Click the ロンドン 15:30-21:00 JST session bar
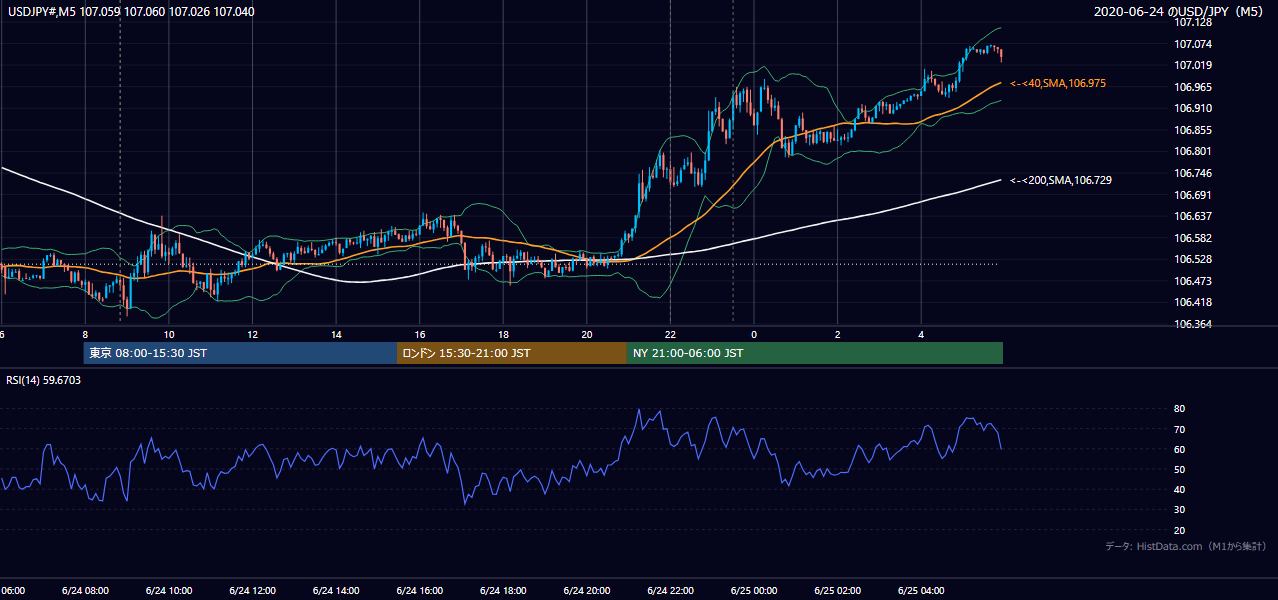The width and height of the screenshot is (1278, 600). pyautogui.click(x=512, y=353)
